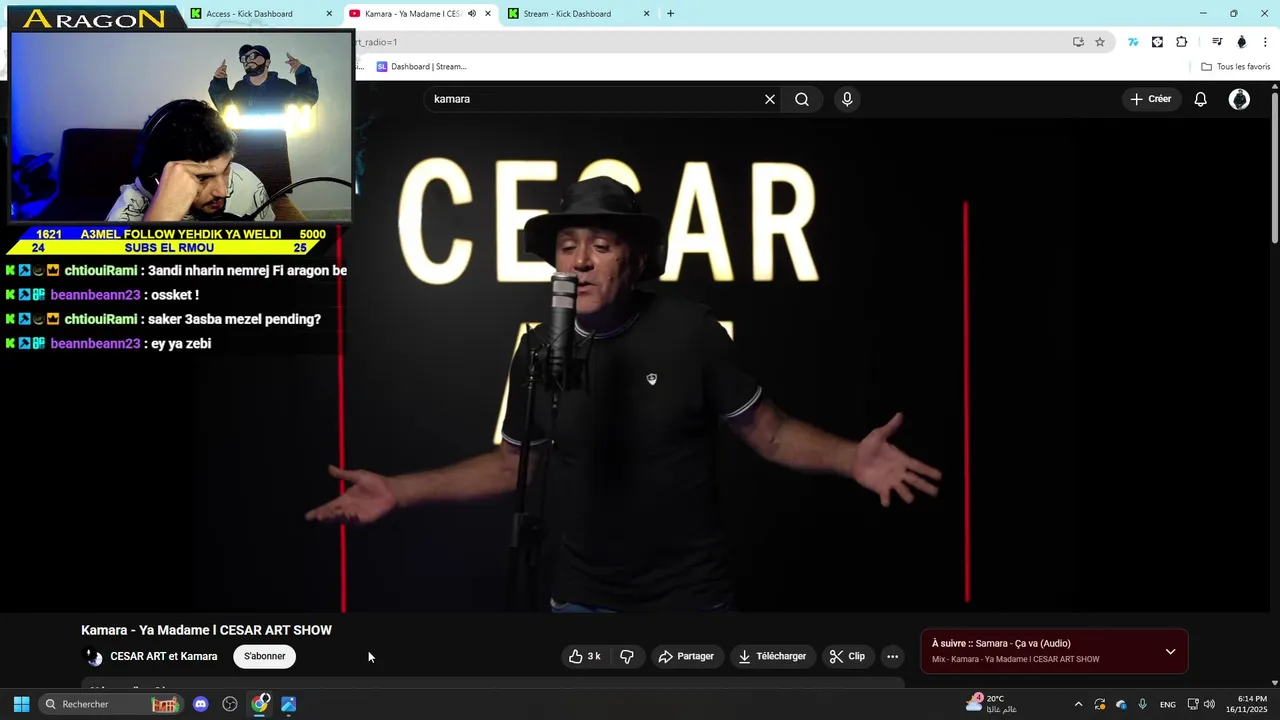Close the Stream - Kick Dashboard tab
The image size is (1280, 720).
(646, 14)
